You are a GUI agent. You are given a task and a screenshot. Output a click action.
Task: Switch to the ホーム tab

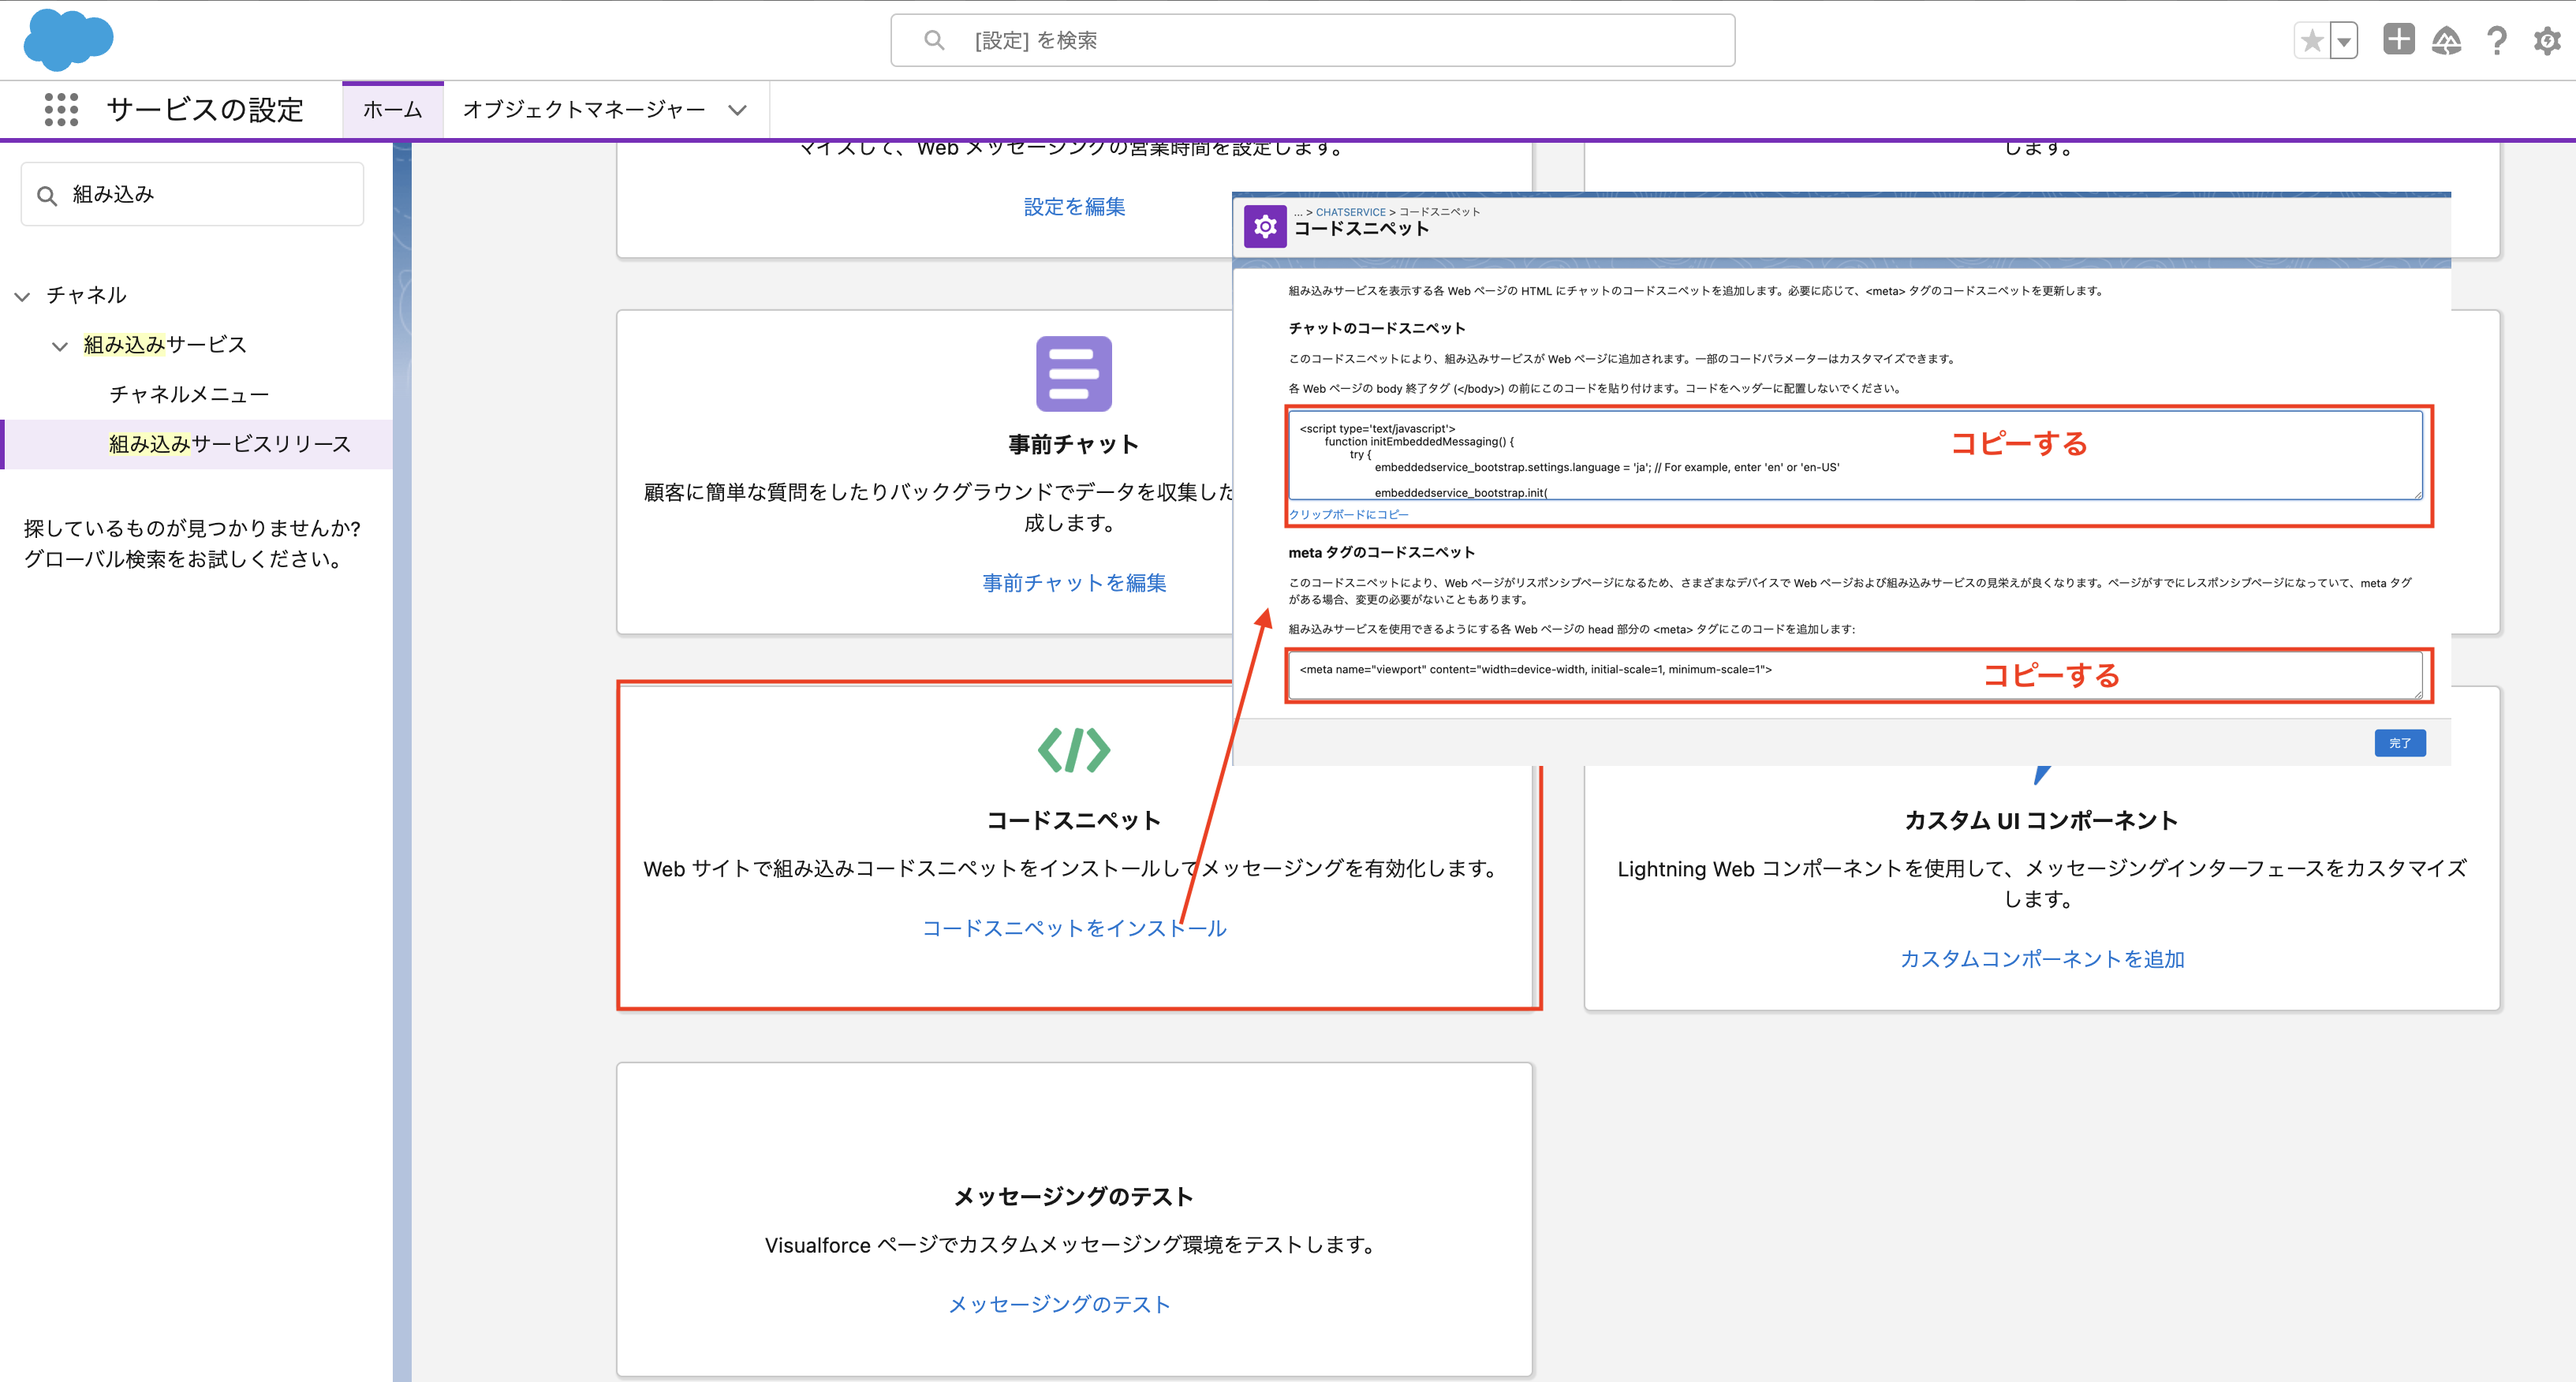point(392,110)
